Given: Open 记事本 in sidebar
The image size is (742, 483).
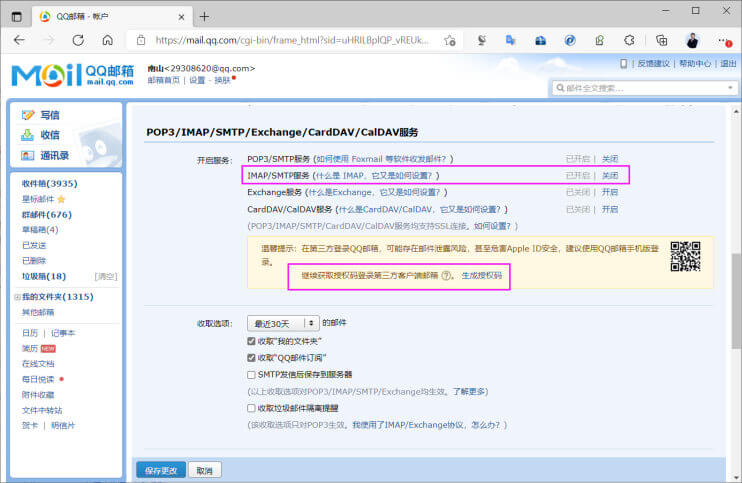Looking at the screenshot, I should click(x=63, y=333).
